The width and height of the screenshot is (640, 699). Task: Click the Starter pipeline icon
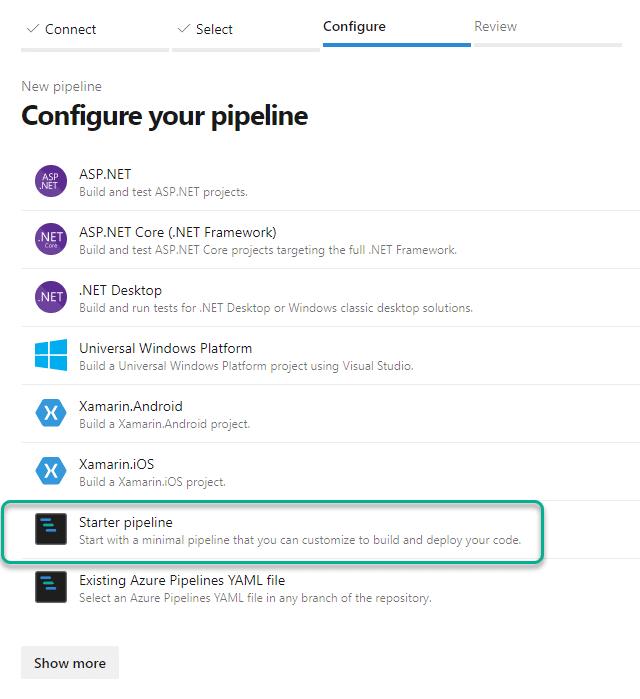[x=51, y=529]
